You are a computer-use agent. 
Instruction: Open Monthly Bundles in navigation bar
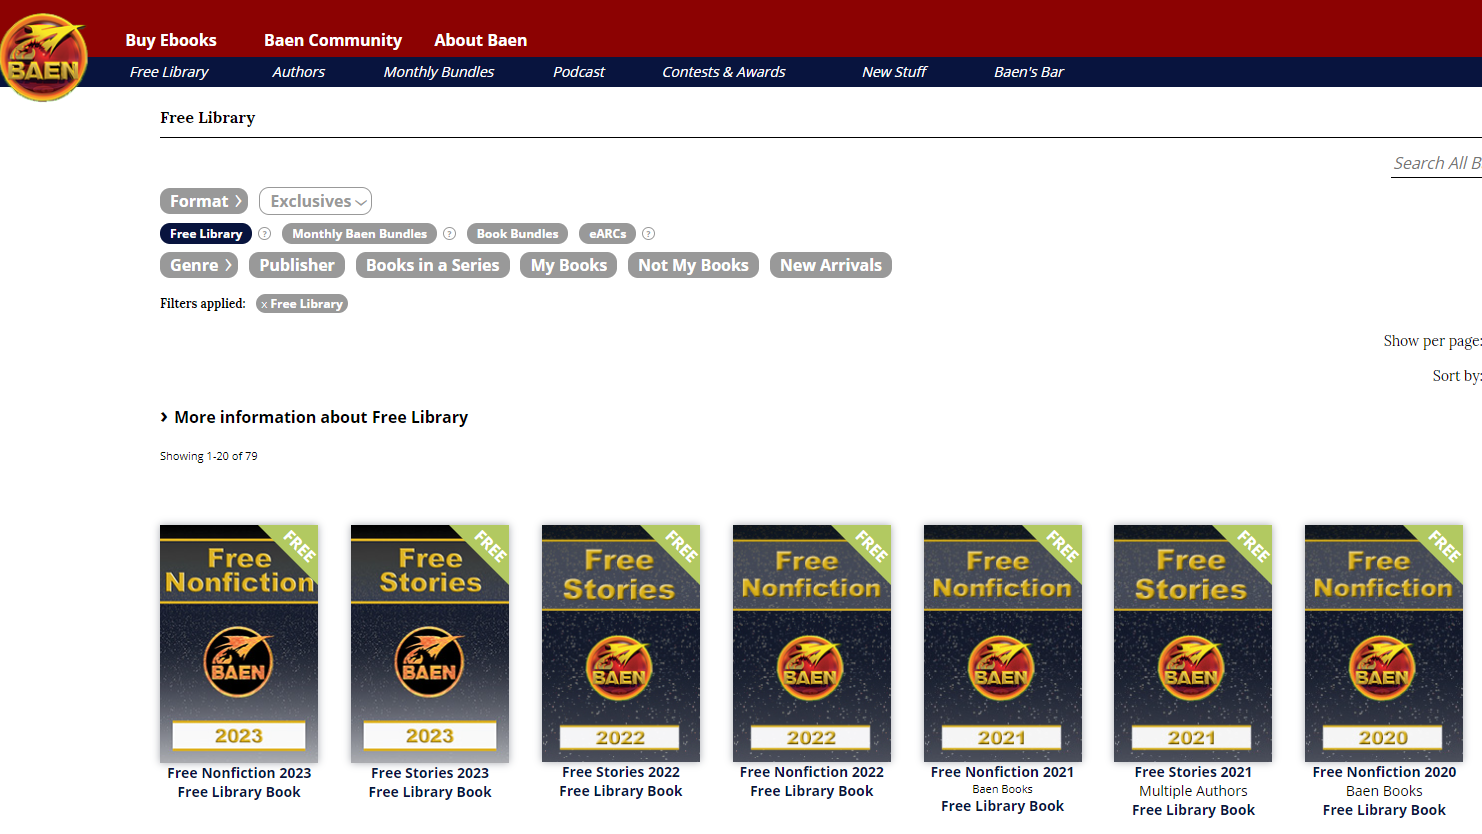pyautogui.click(x=439, y=72)
